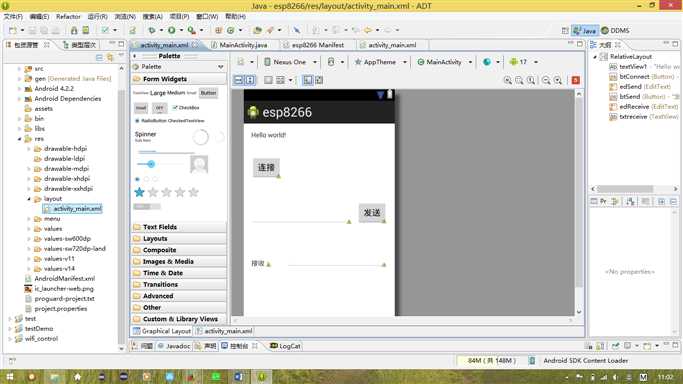Screen dimensions: 683x384
Task: Click the first rating star in Palette
Action: [139, 192]
